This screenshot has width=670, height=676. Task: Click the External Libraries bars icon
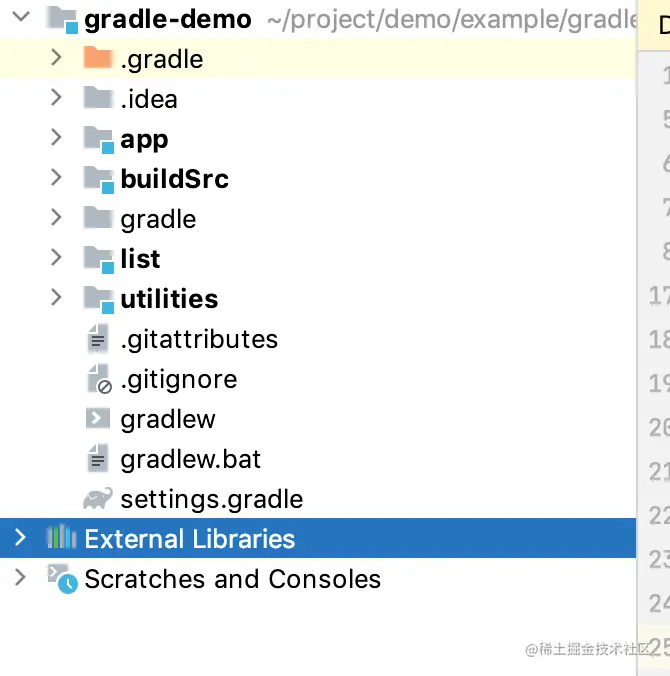tap(62, 539)
